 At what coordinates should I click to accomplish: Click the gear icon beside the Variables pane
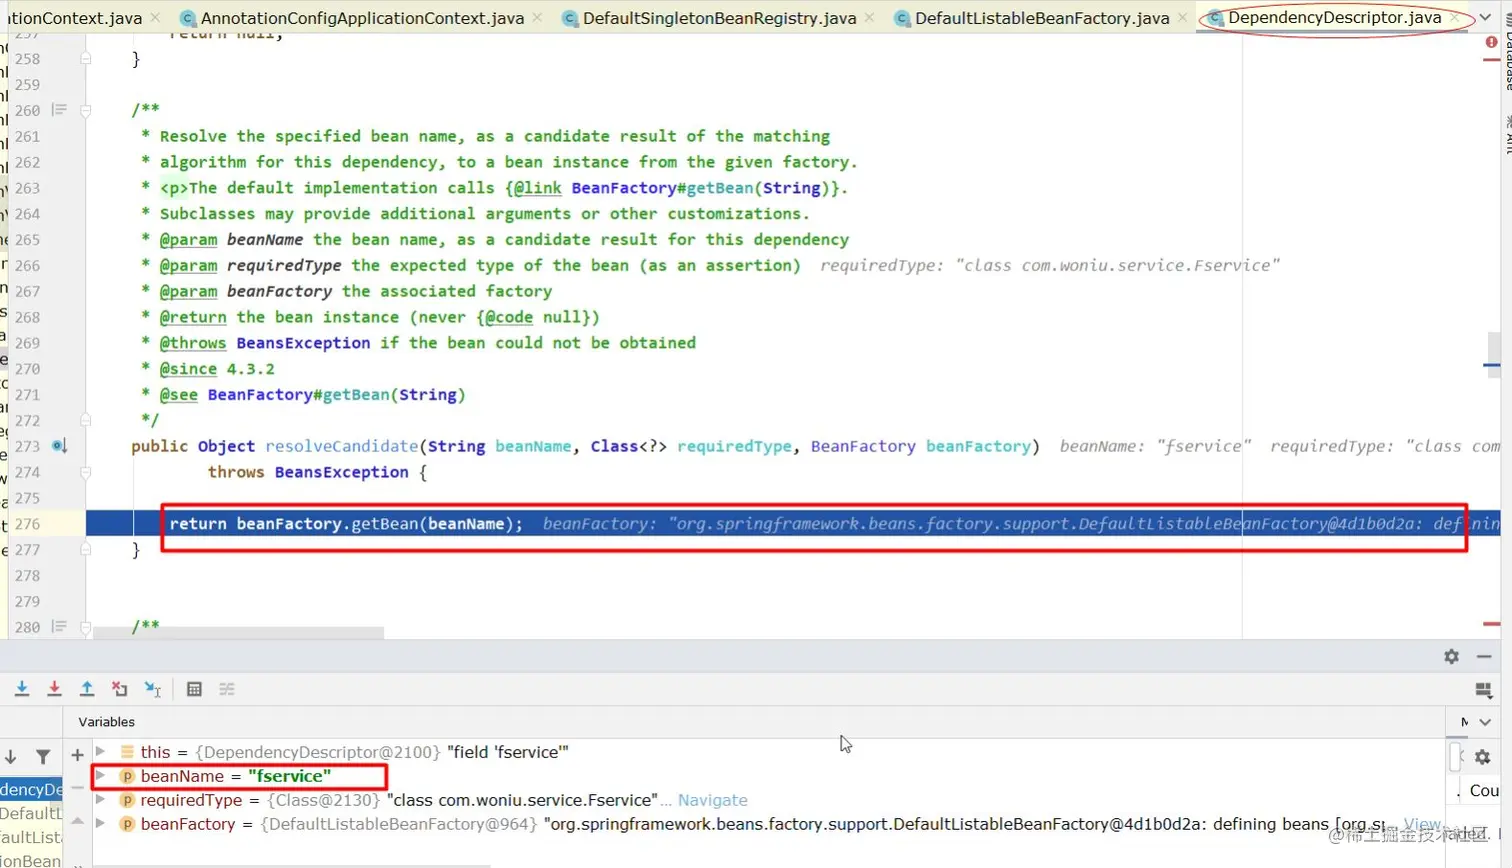pos(1482,757)
